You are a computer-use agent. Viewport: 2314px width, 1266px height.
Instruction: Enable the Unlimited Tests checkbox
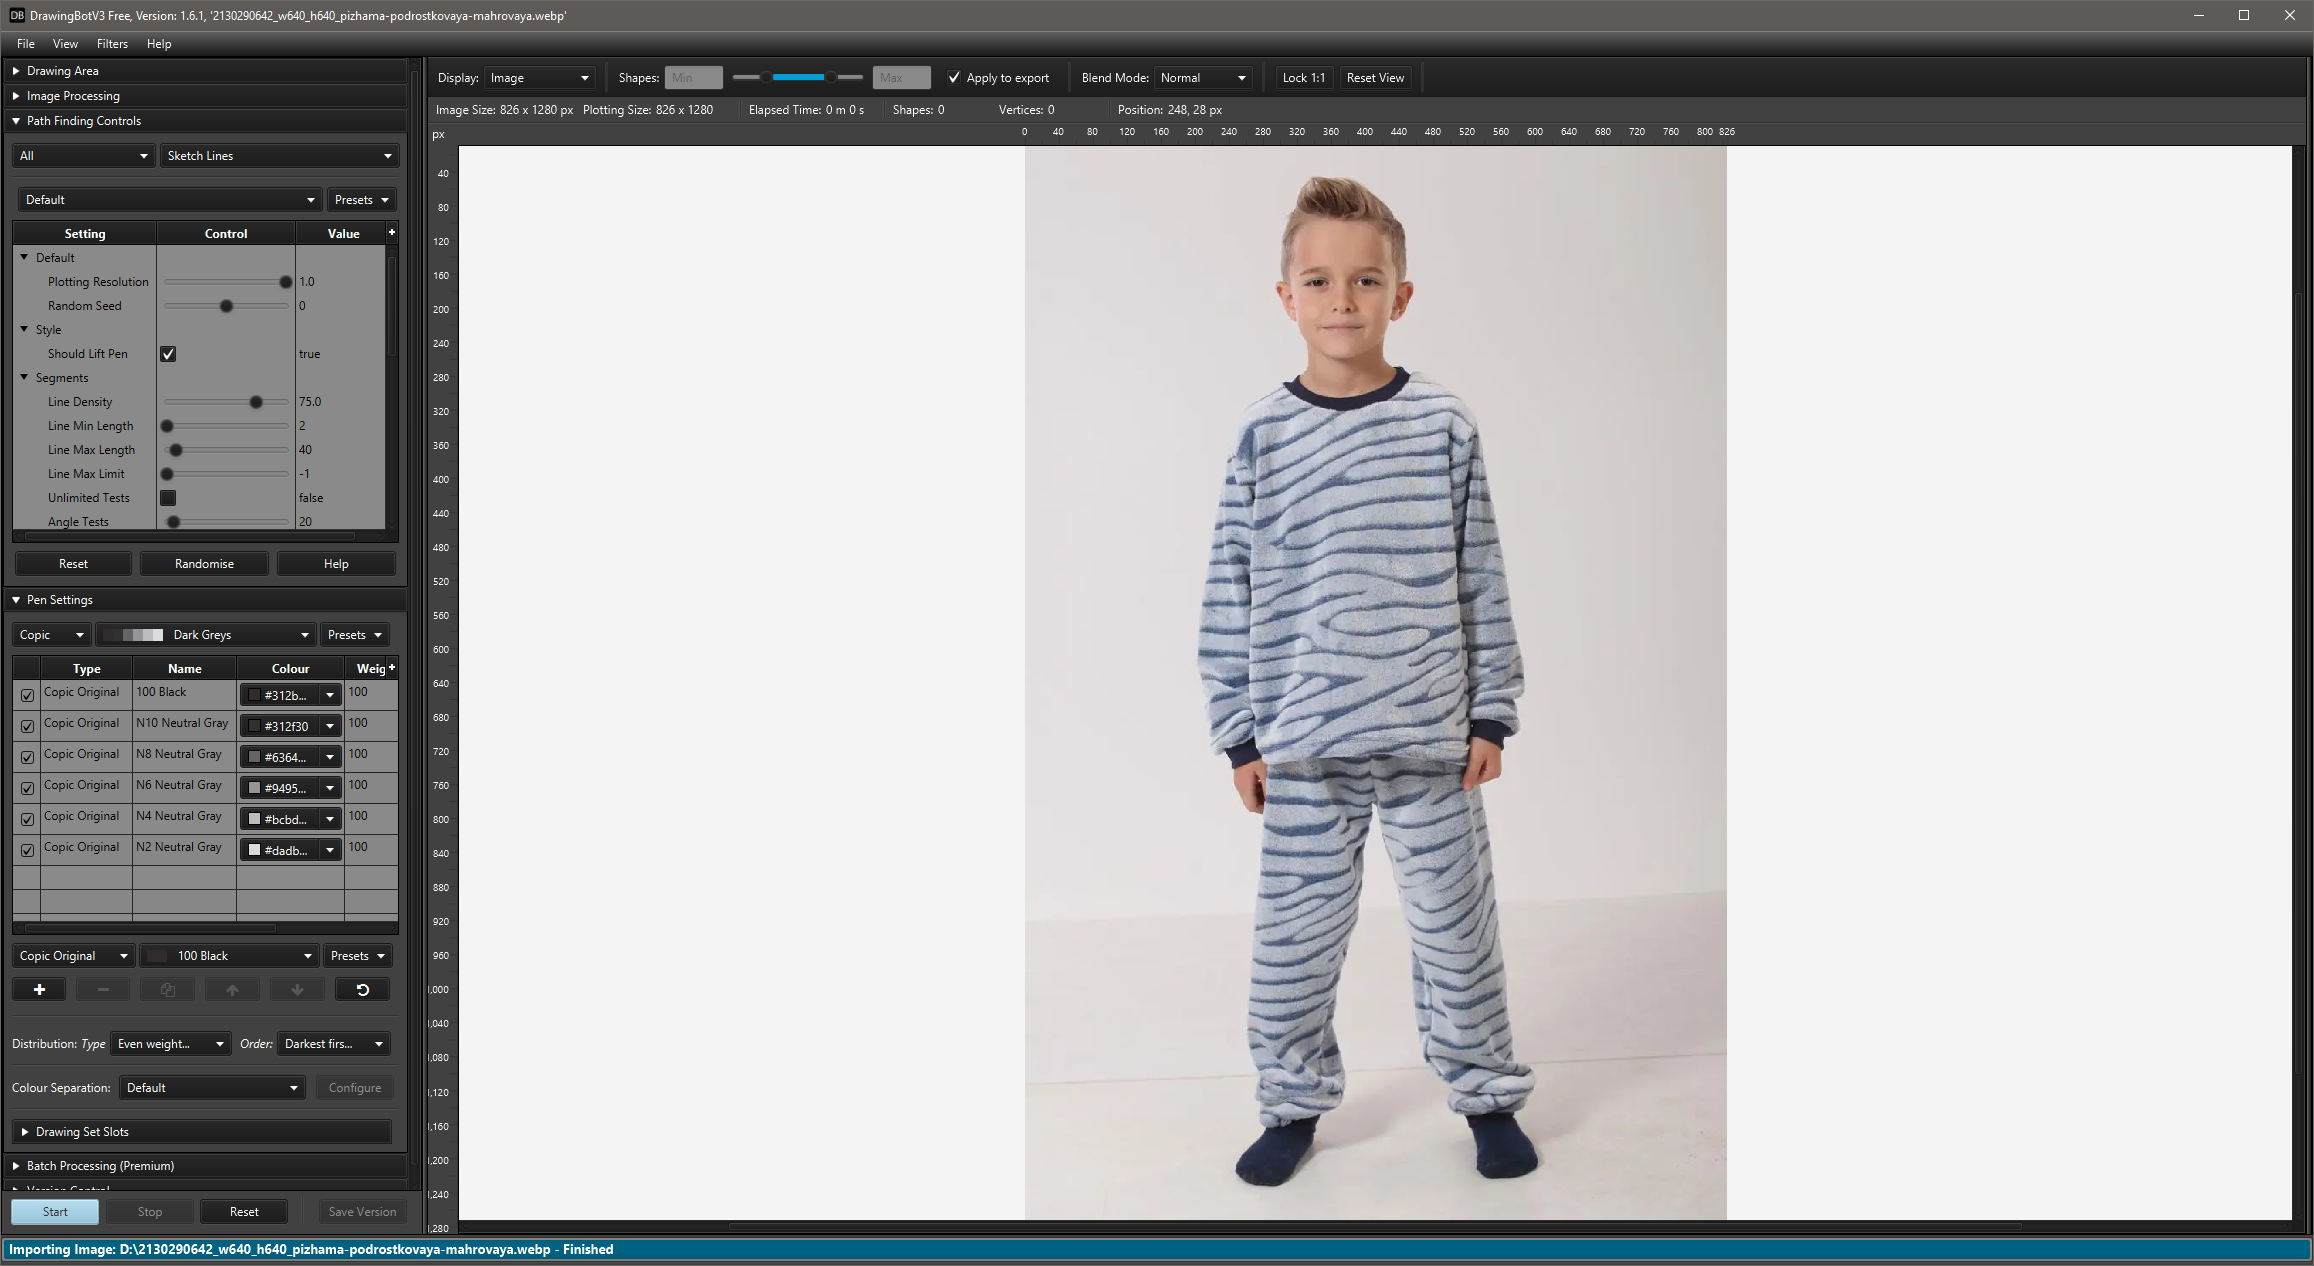[x=168, y=498]
